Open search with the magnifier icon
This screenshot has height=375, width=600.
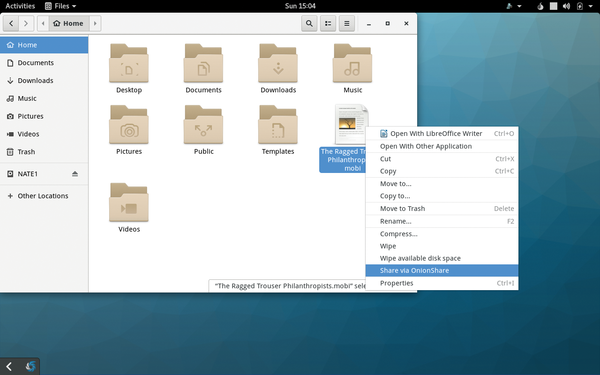[309, 23]
